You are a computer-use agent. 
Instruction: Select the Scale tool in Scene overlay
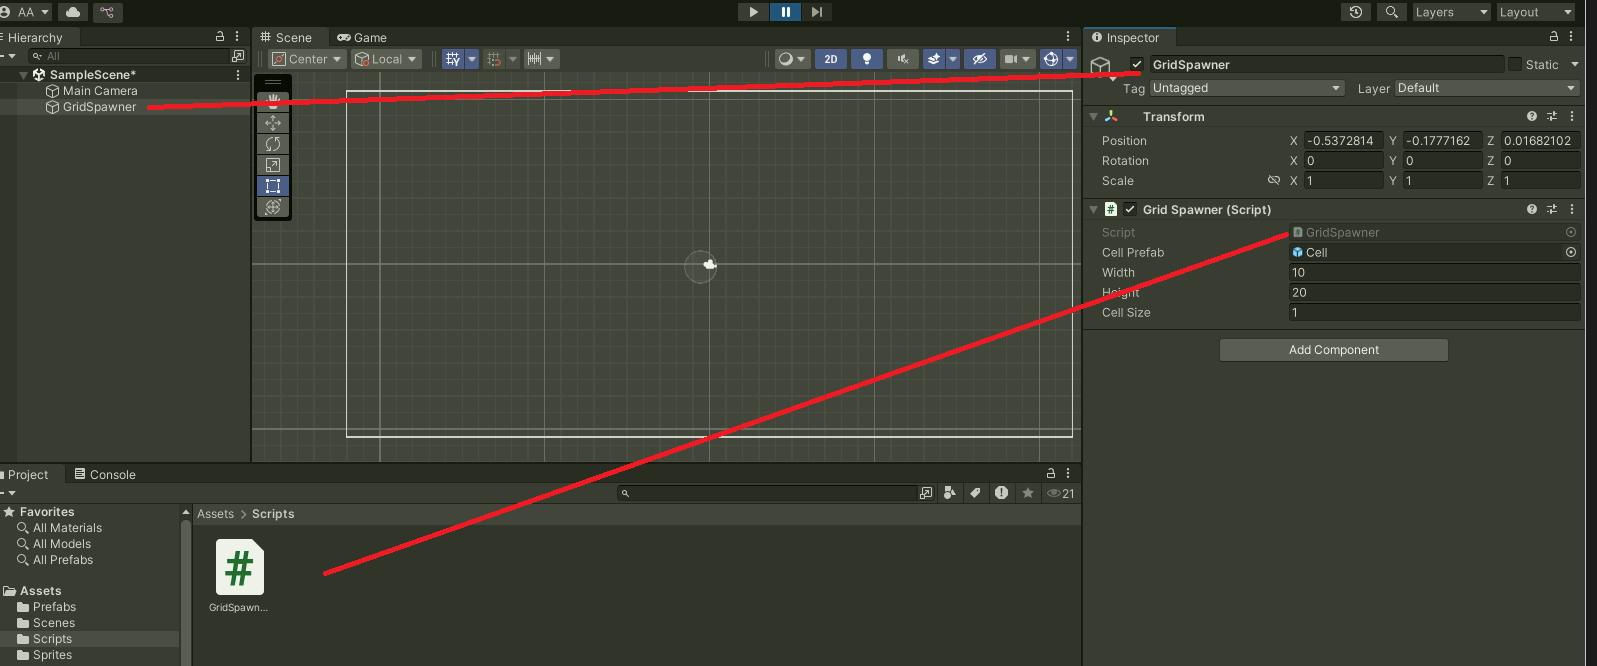coord(273,165)
